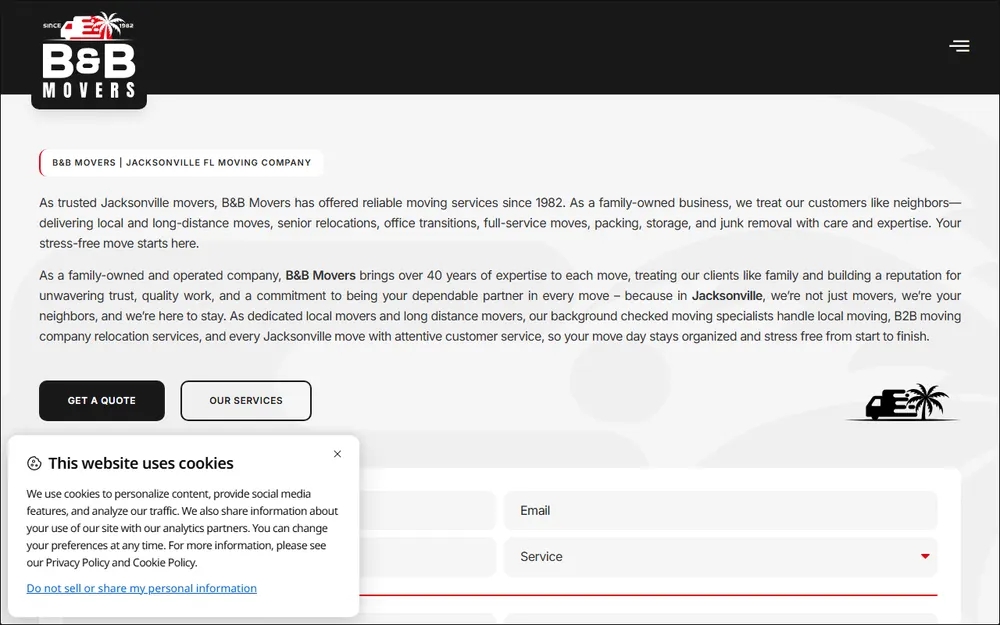Open Do not sell or share link
The width and height of the screenshot is (1000, 625).
(x=142, y=588)
